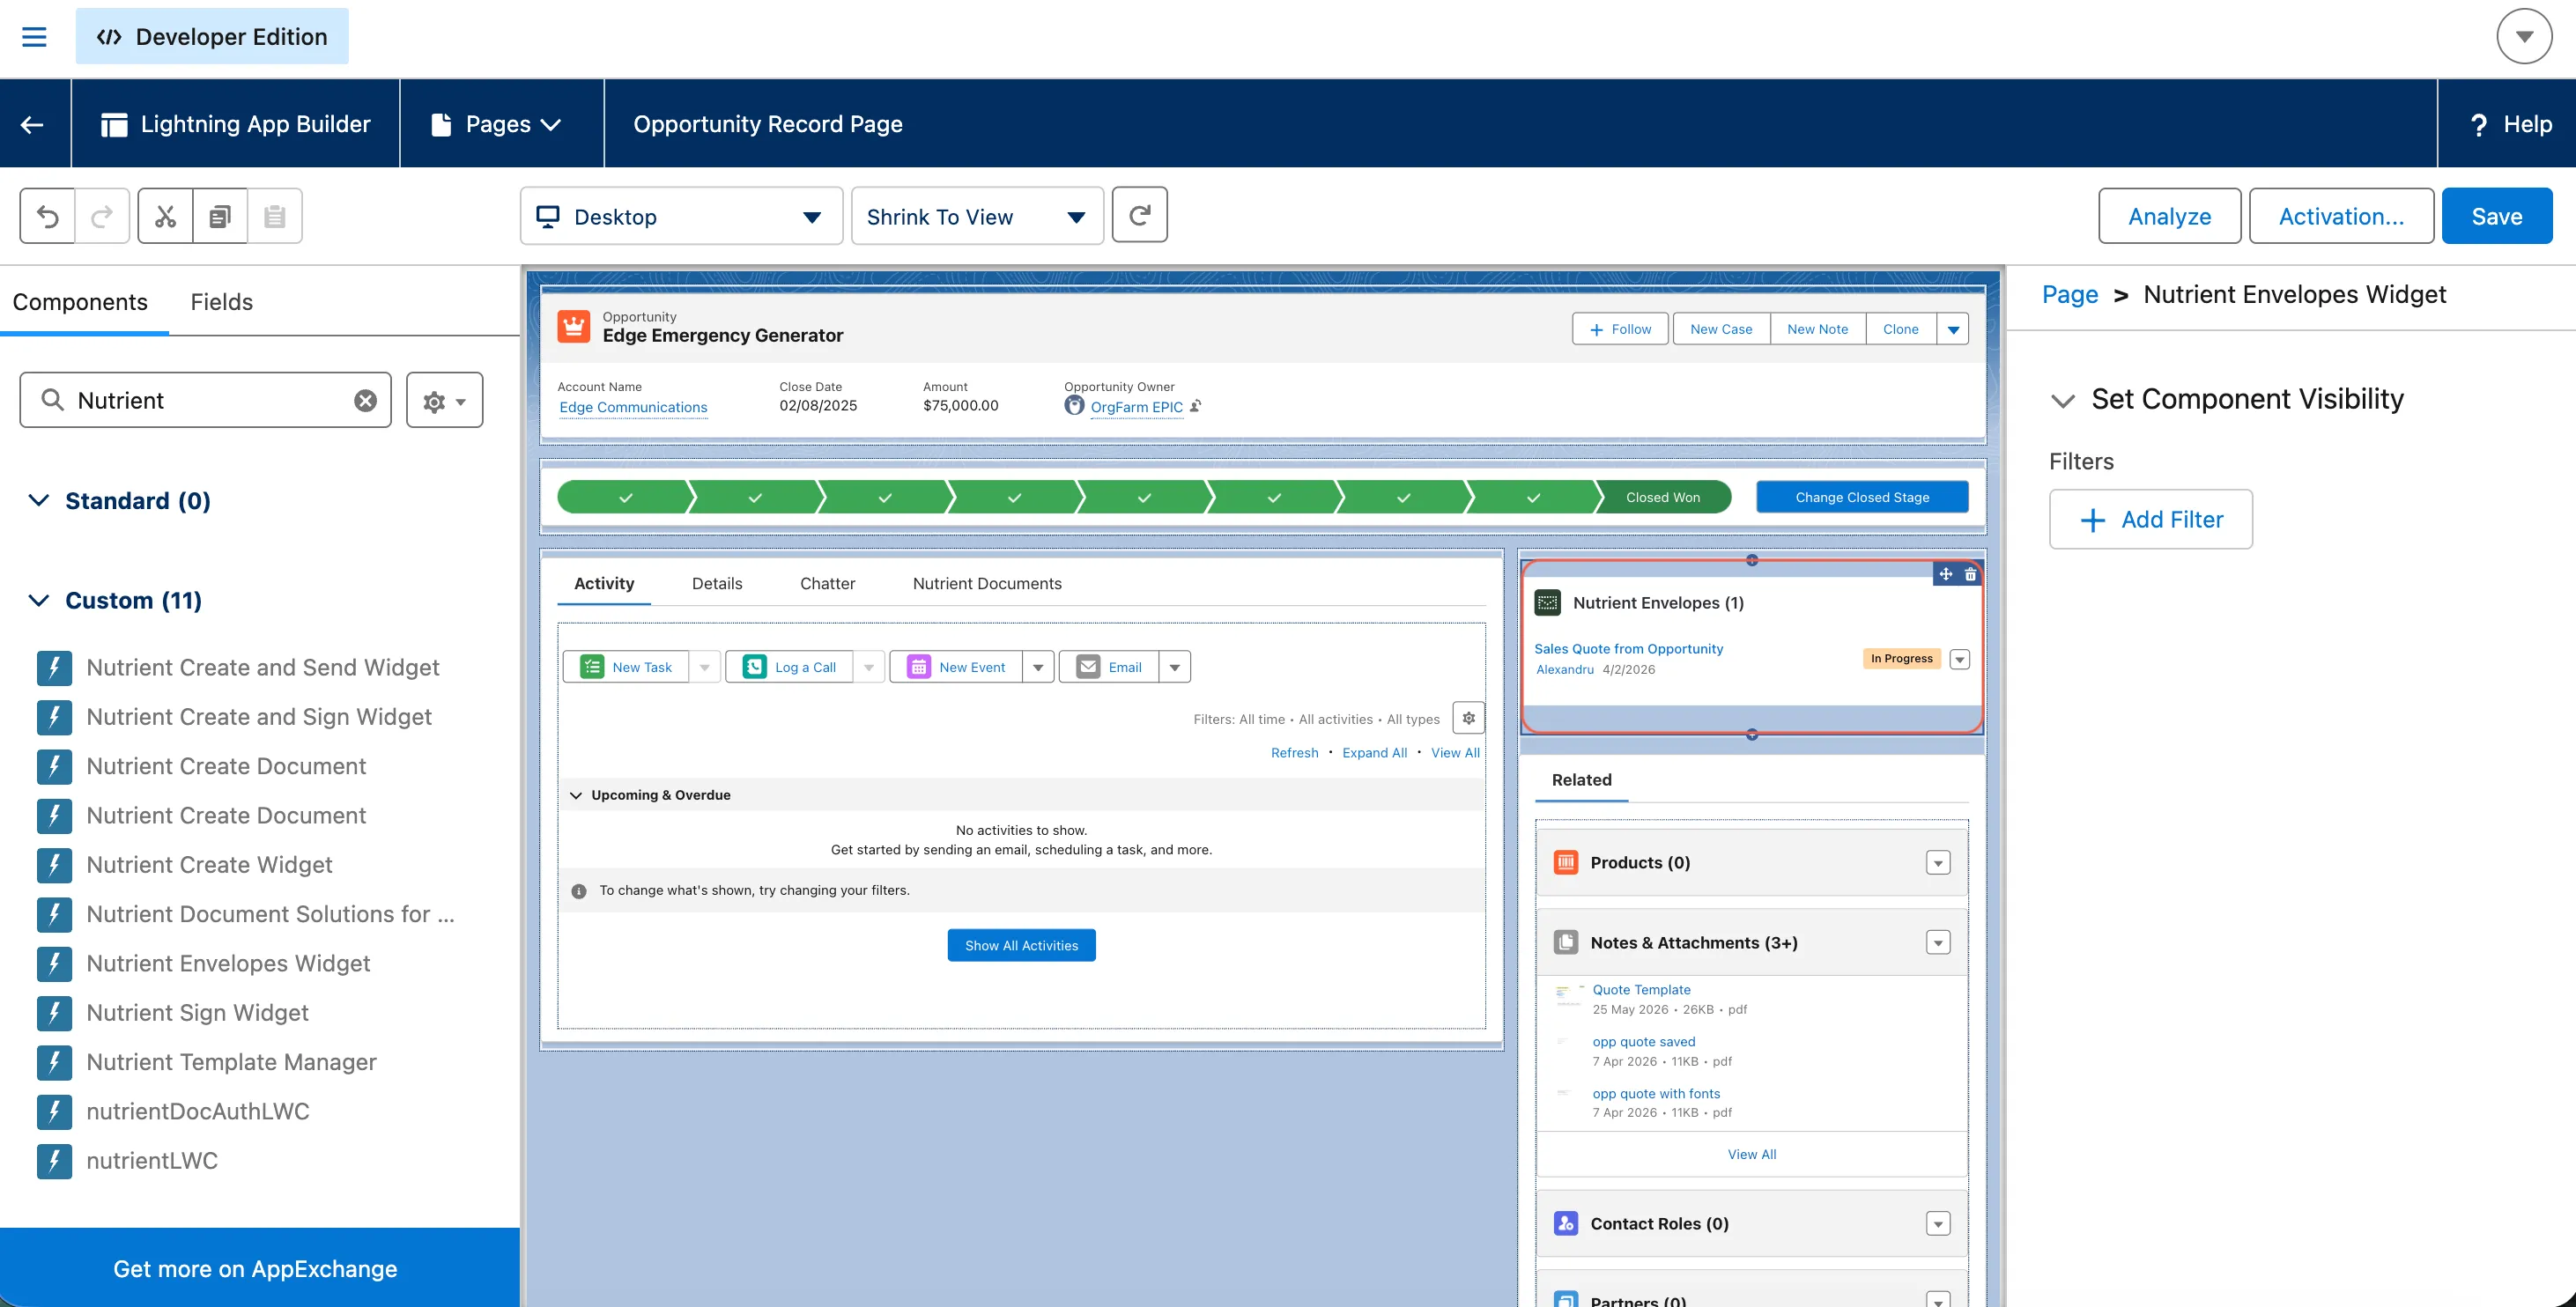
Task: Click the New Task icon
Action: coord(592,667)
